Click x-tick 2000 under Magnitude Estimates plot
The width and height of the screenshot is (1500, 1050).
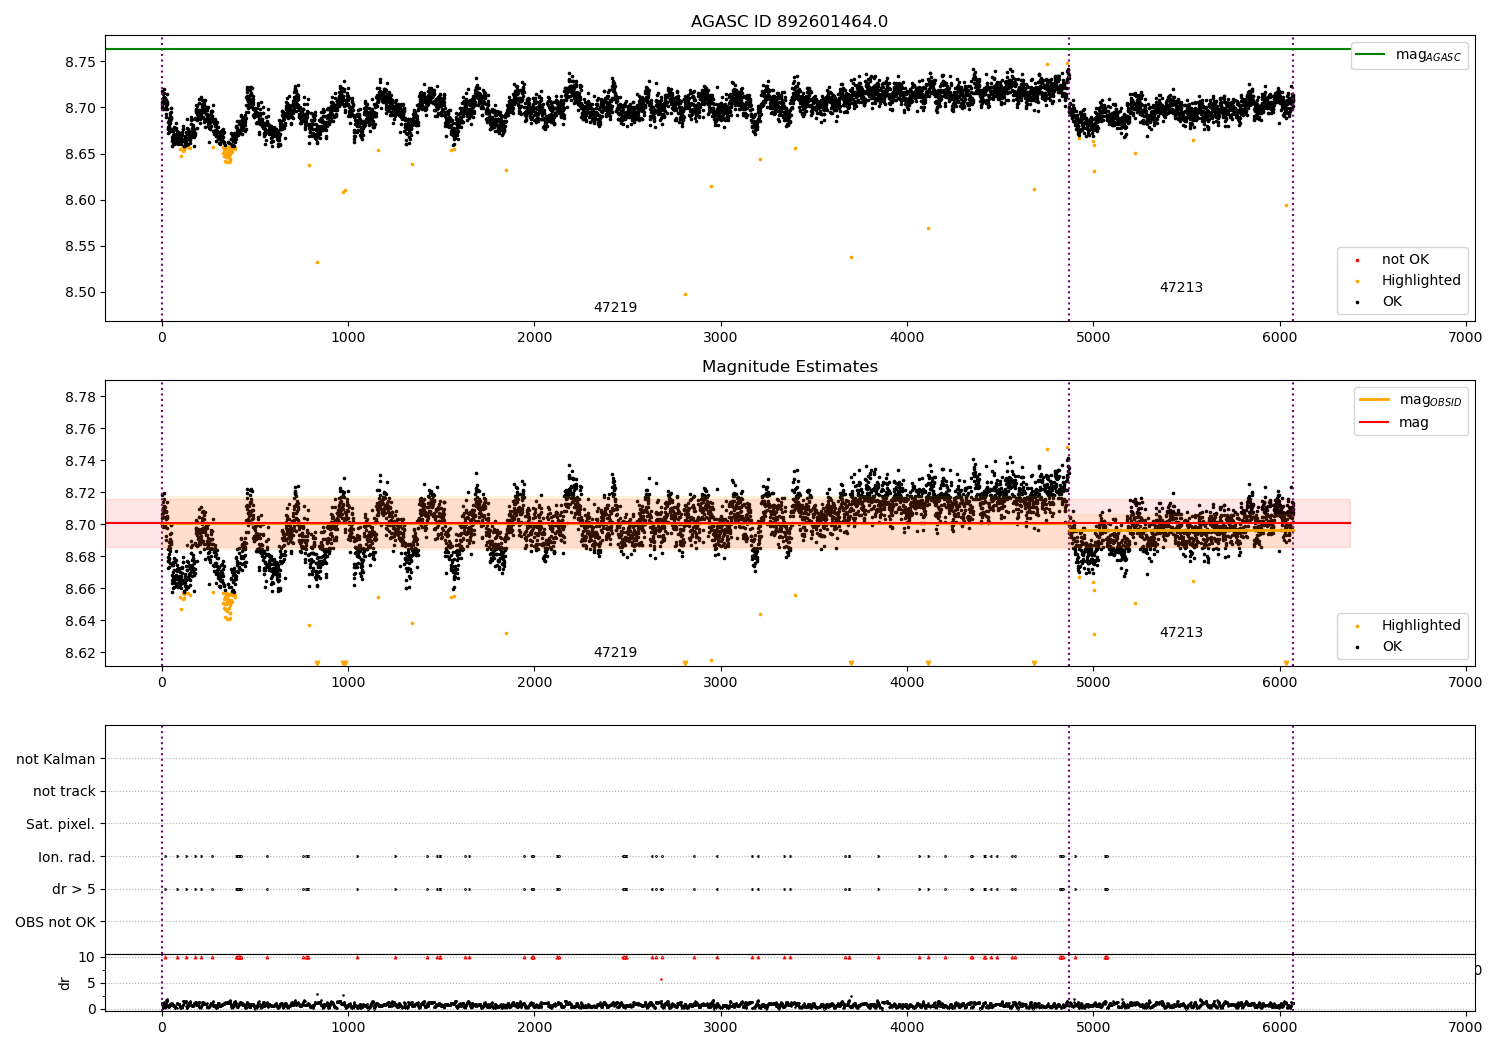[x=535, y=682]
